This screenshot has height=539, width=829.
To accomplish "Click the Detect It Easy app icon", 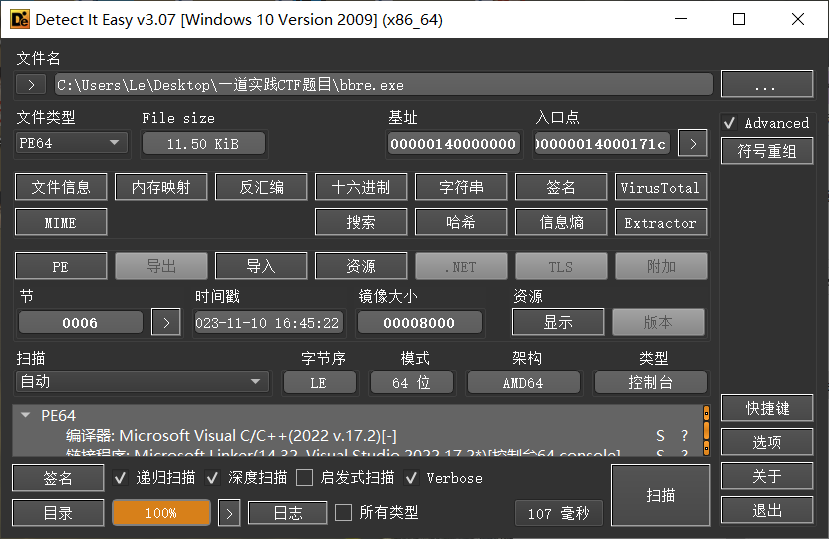I will coord(20,20).
